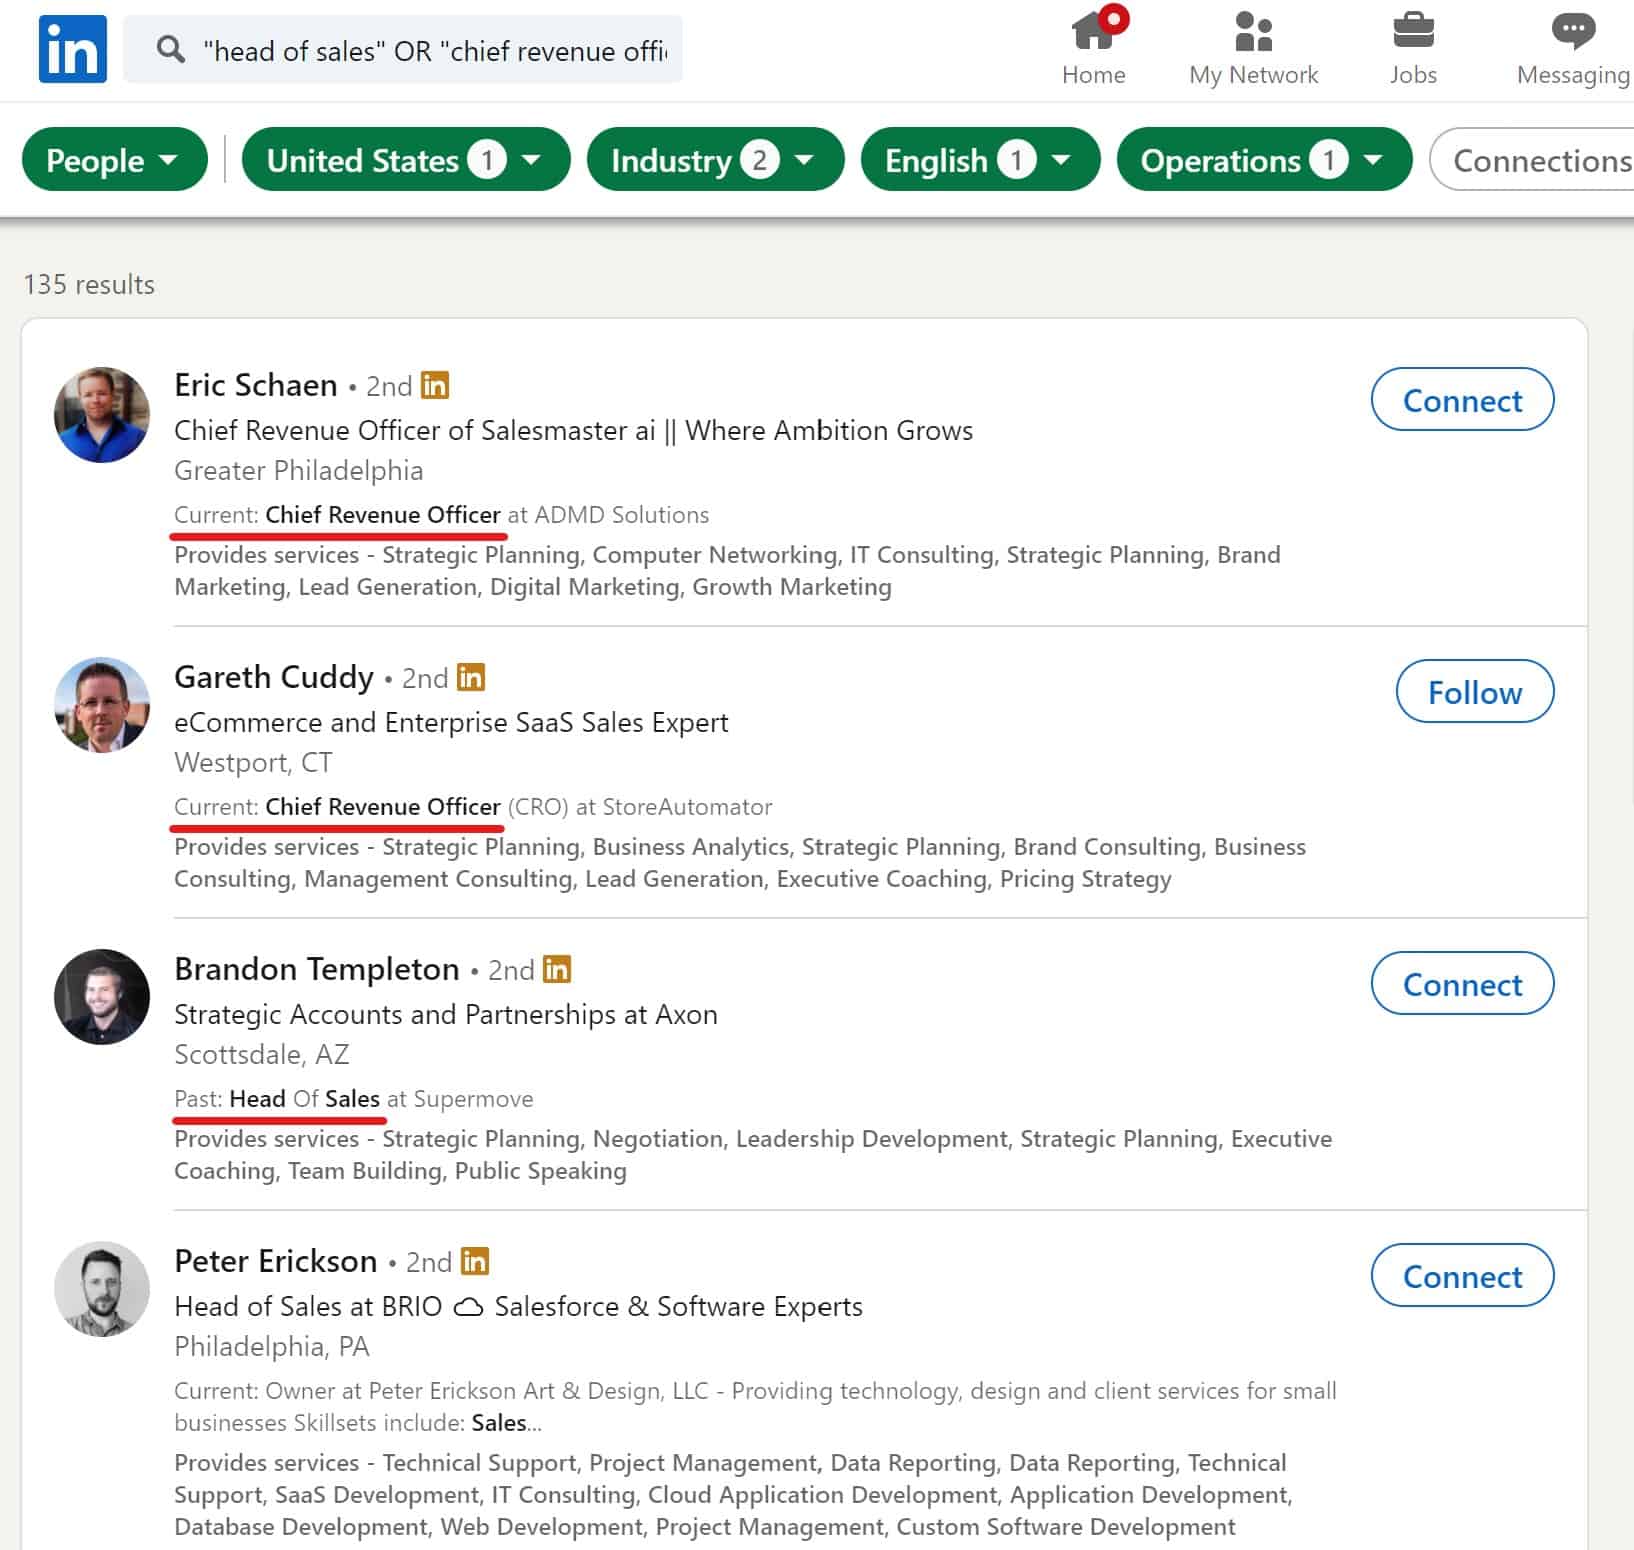
Task: Open the Home feed icon
Action: [x=1093, y=32]
